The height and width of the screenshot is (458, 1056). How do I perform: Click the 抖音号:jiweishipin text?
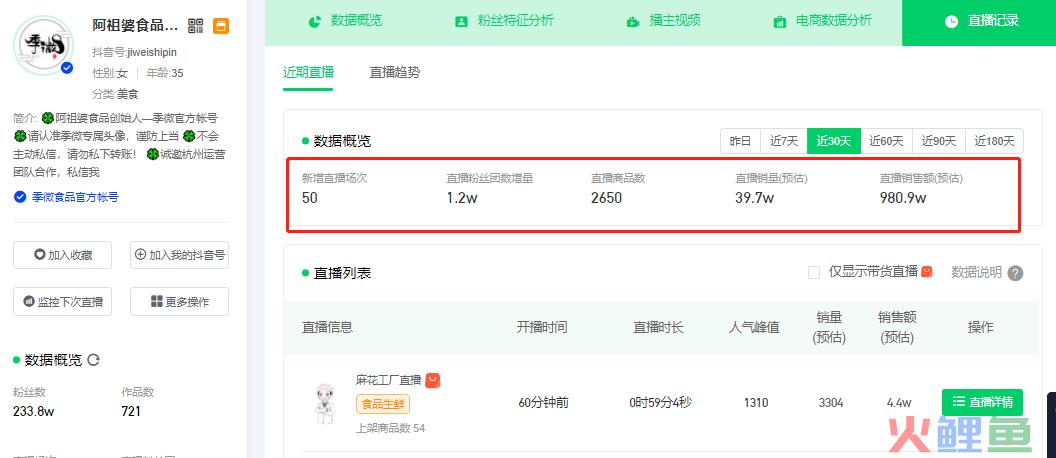tap(135, 52)
